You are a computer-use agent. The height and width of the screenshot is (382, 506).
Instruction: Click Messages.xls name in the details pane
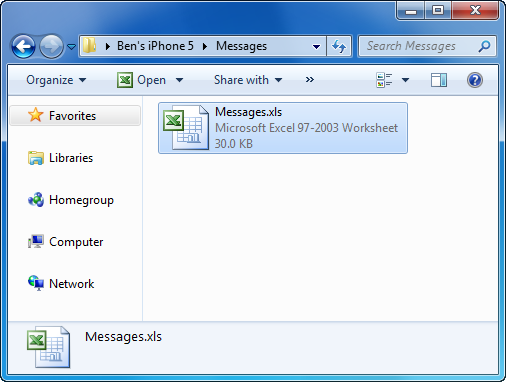123,337
